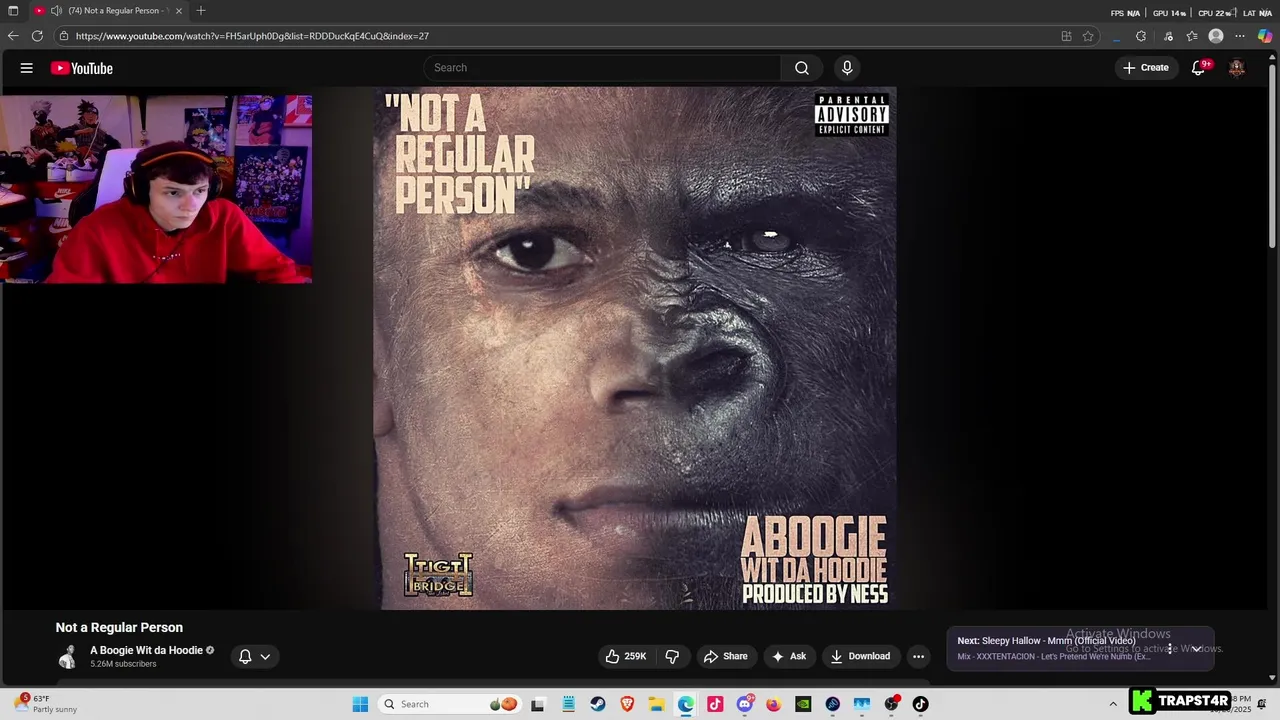Open the YouTube notifications bell

point(1198,68)
